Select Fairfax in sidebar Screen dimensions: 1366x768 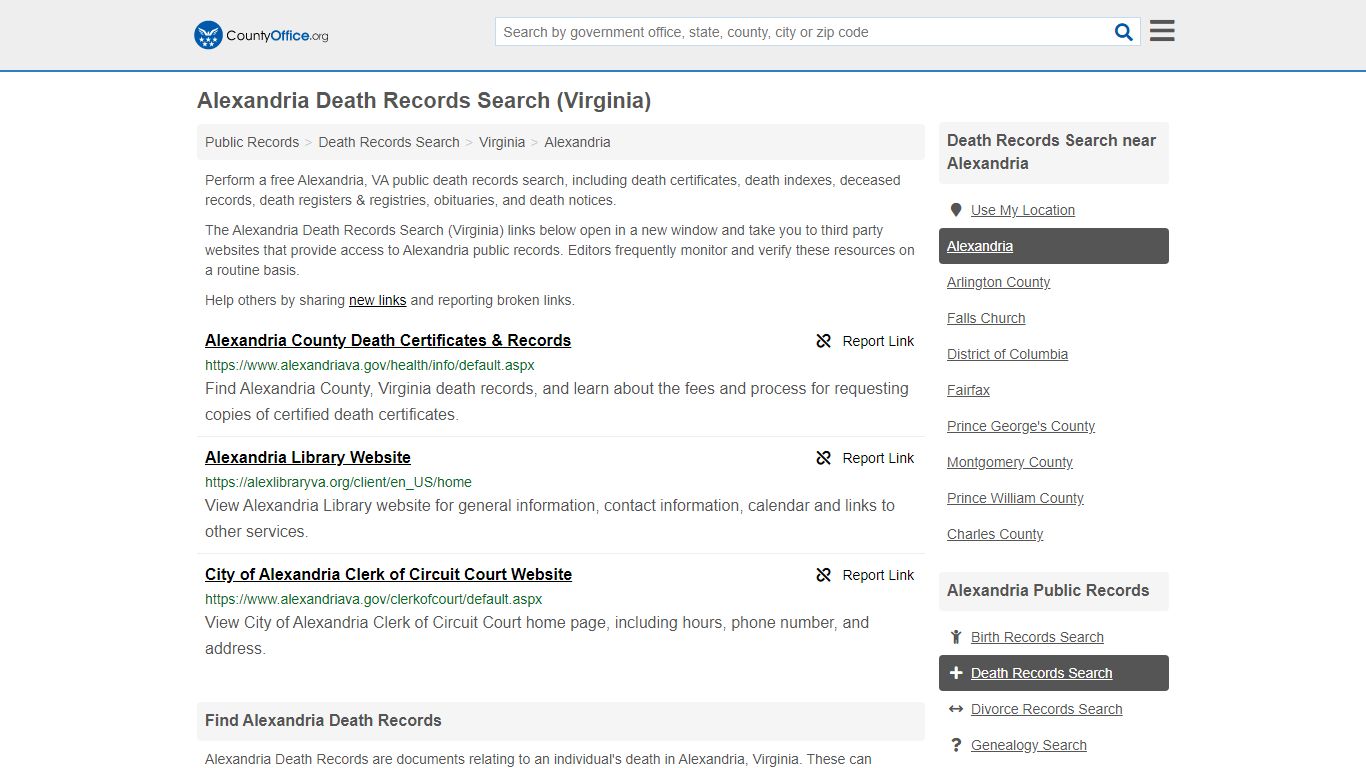(x=968, y=390)
